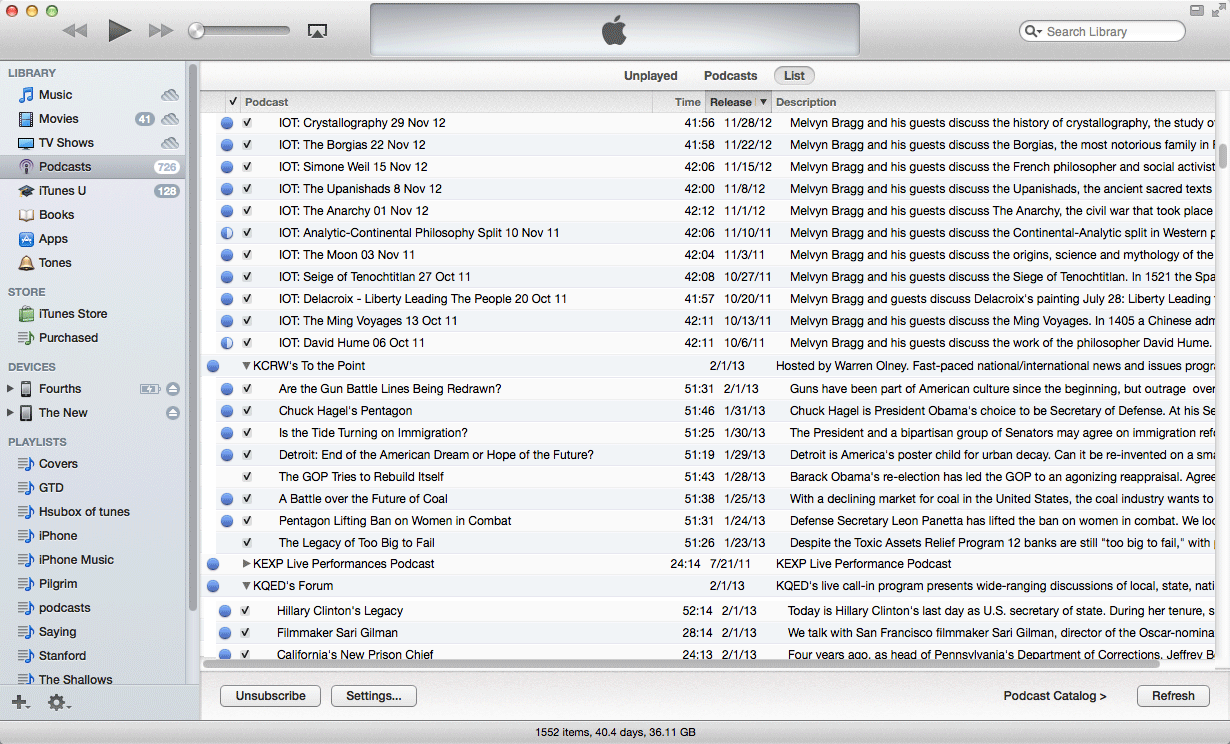Select the Pilgrim playlist
The width and height of the screenshot is (1230, 744).
[58, 584]
